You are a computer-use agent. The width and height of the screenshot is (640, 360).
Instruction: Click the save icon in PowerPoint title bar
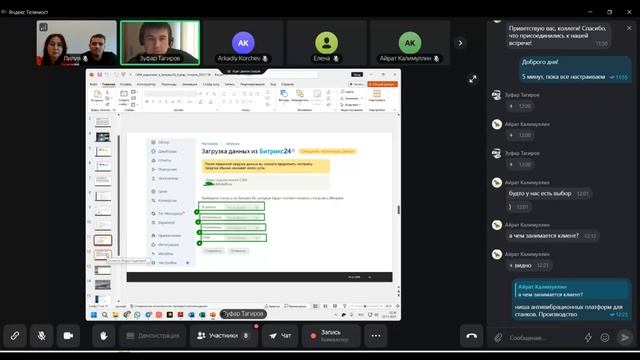click(99, 75)
